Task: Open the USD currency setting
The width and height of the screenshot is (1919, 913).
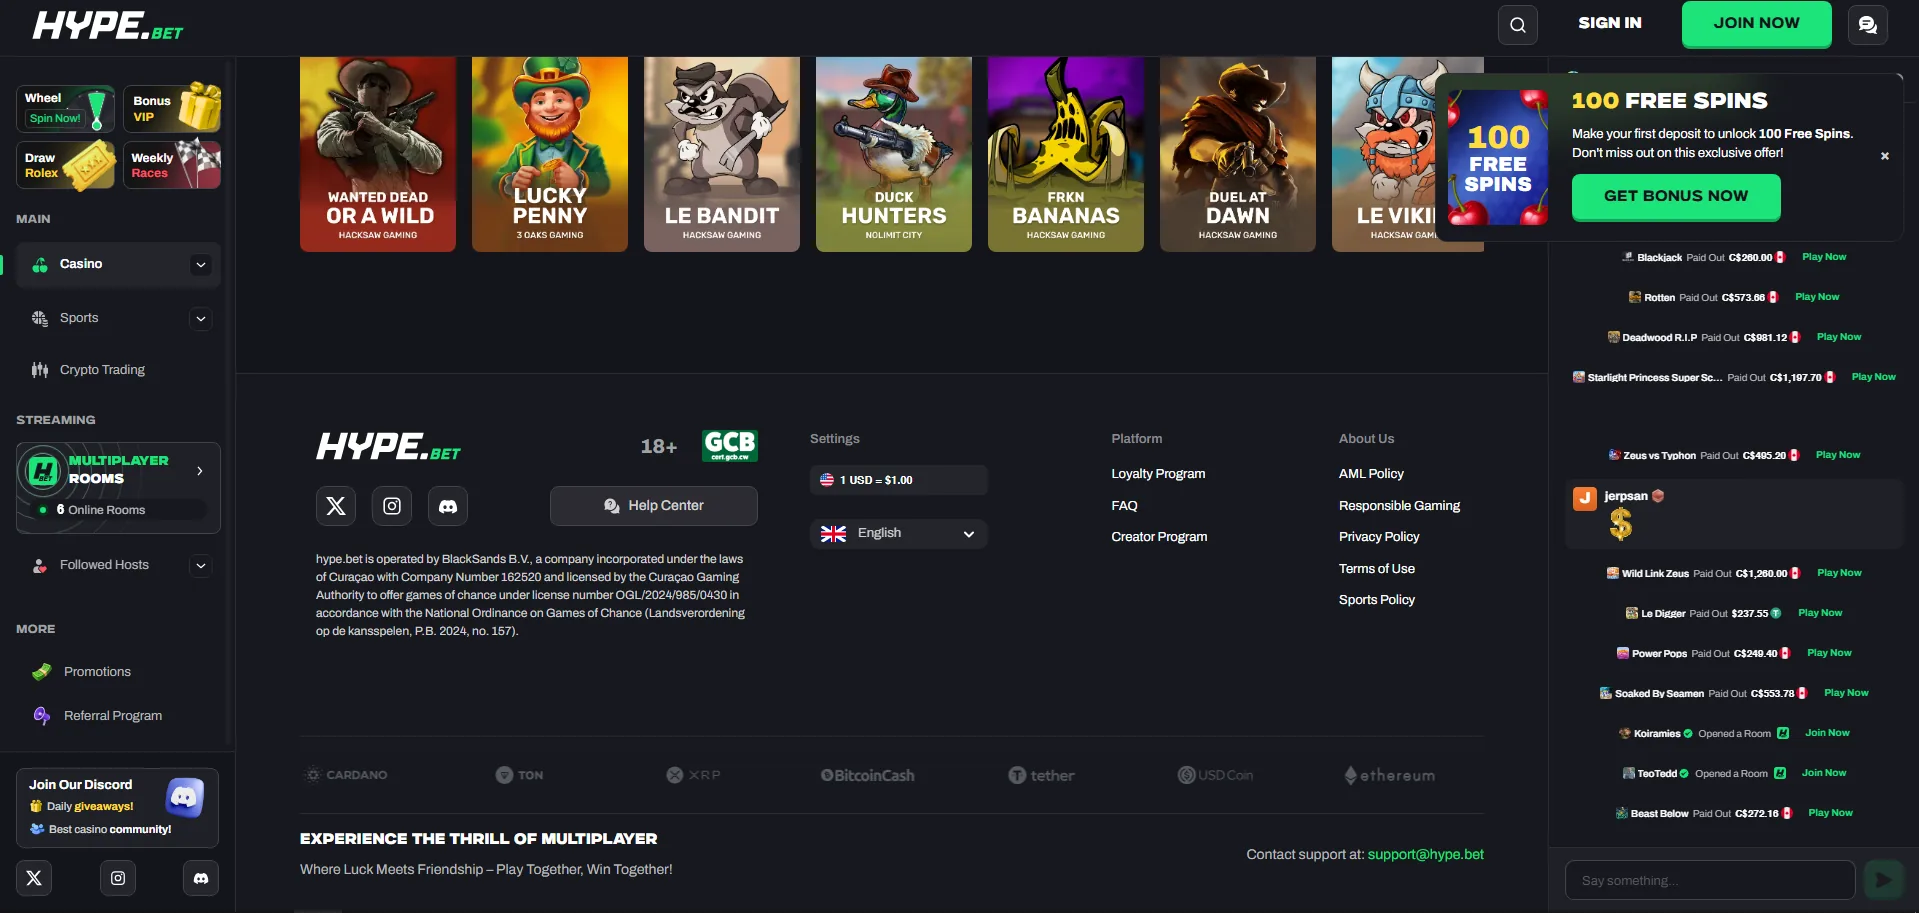Action: [x=898, y=480]
